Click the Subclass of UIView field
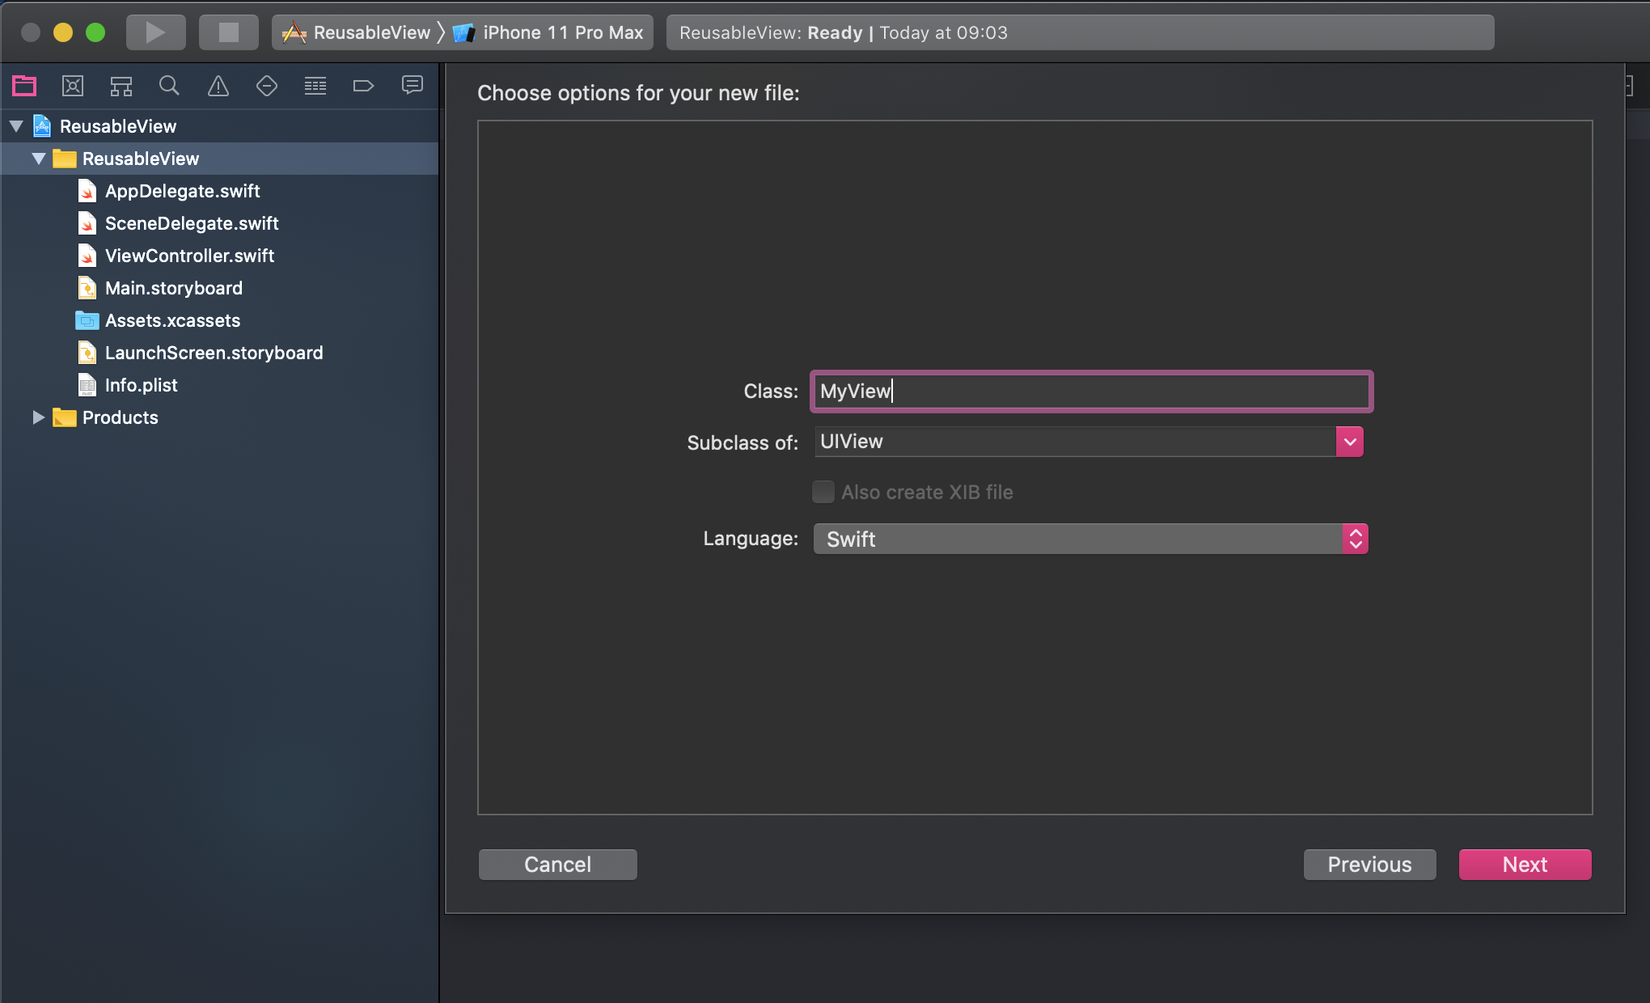1650x1003 pixels. click(1075, 441)
